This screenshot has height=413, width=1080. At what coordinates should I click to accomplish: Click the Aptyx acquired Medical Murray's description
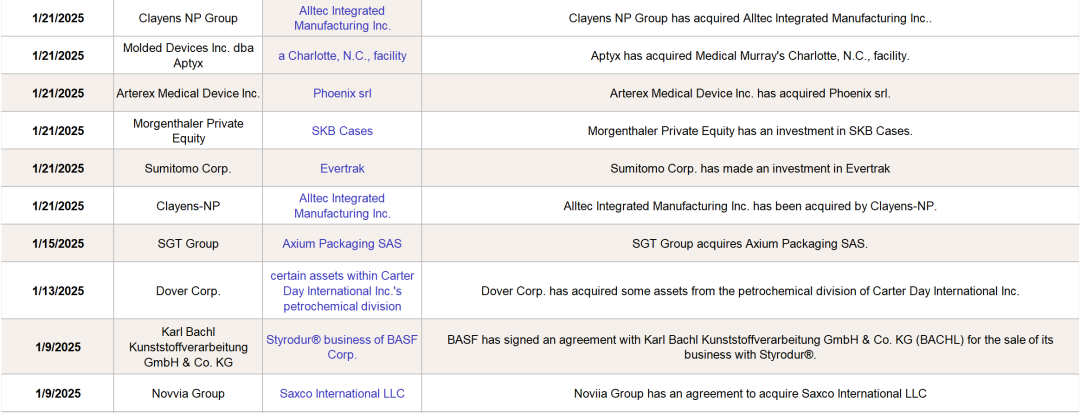[x=750, y=56]
